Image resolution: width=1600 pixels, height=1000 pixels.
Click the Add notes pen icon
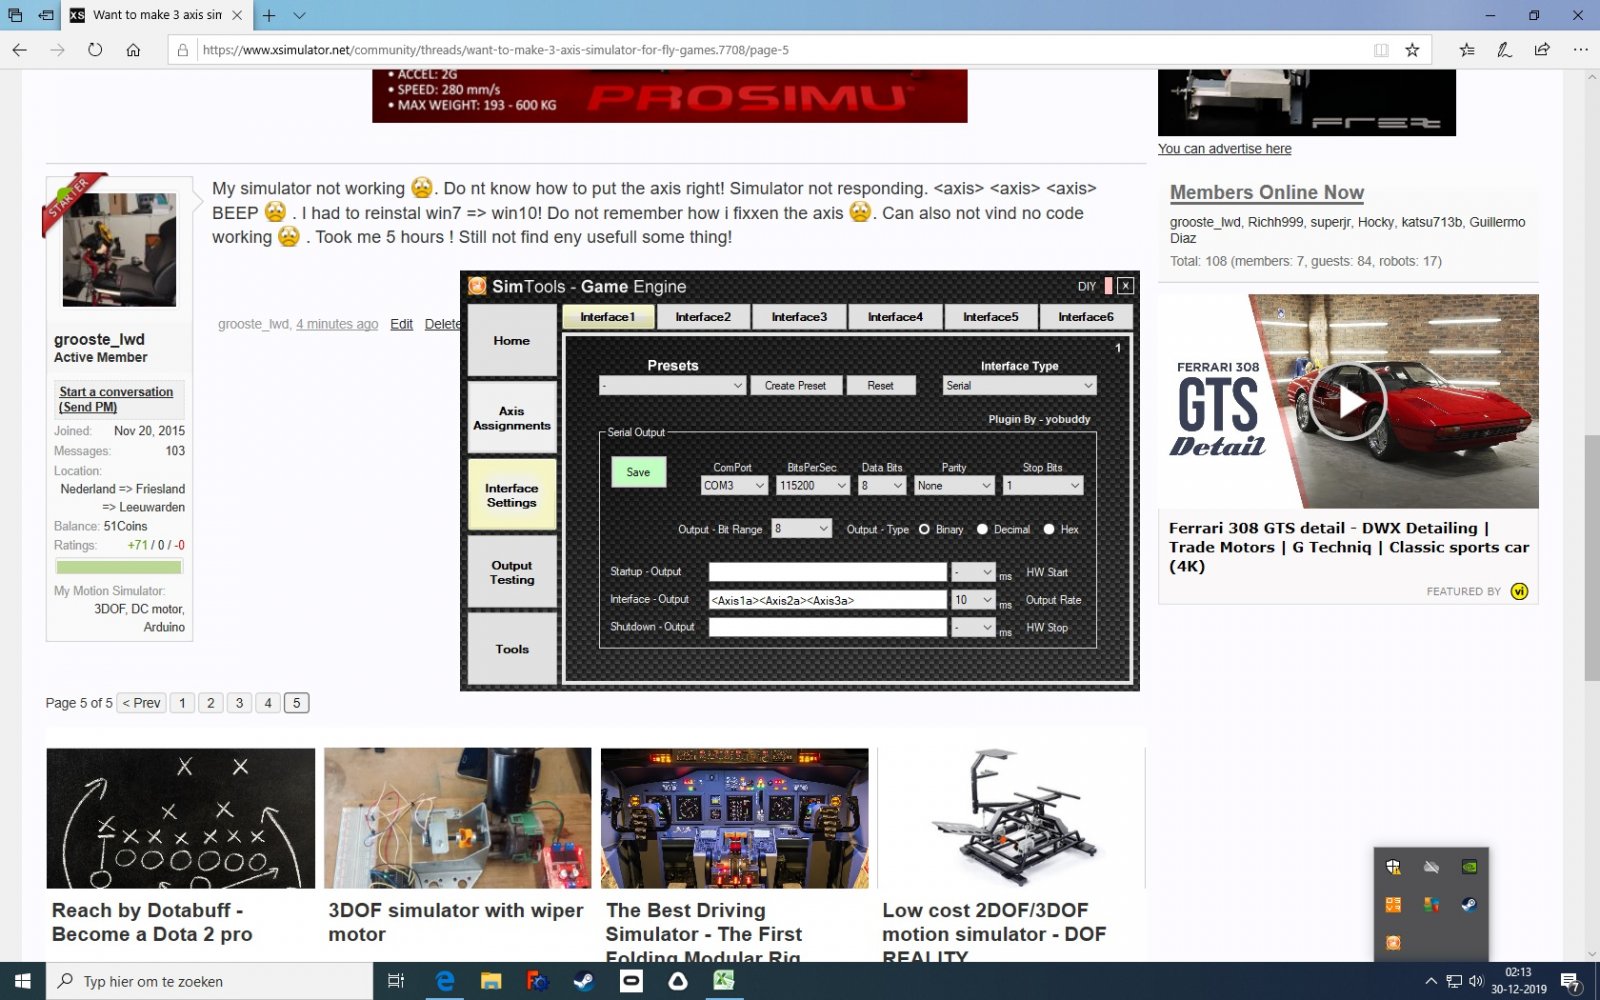click(x=1504, y=50)
